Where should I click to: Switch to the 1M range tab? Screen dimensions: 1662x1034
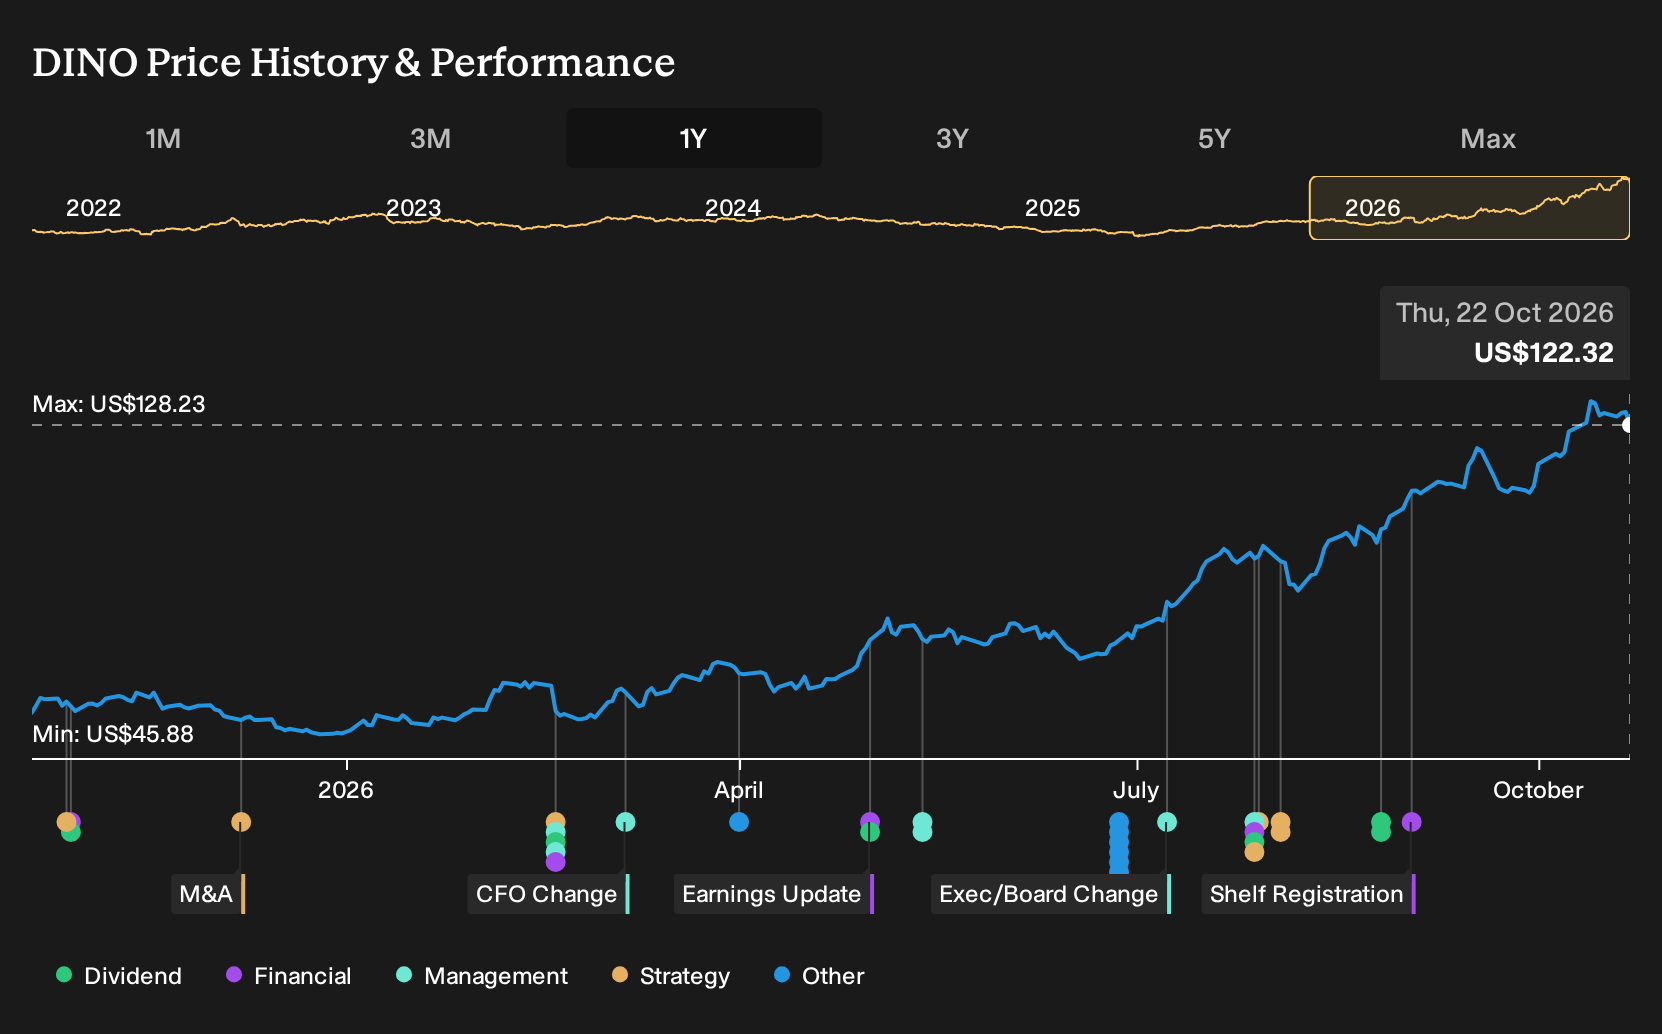[x=163, y=138]
